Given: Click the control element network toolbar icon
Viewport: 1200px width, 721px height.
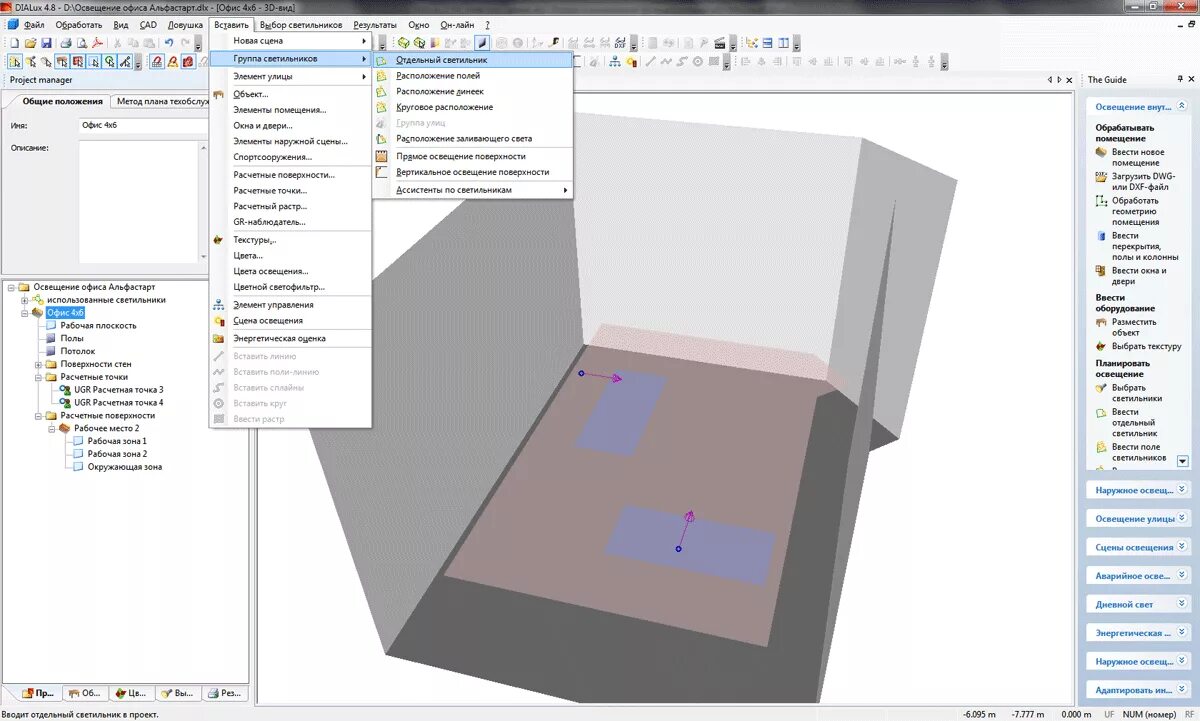Looking at the screenshot, I should pos(614,62).
